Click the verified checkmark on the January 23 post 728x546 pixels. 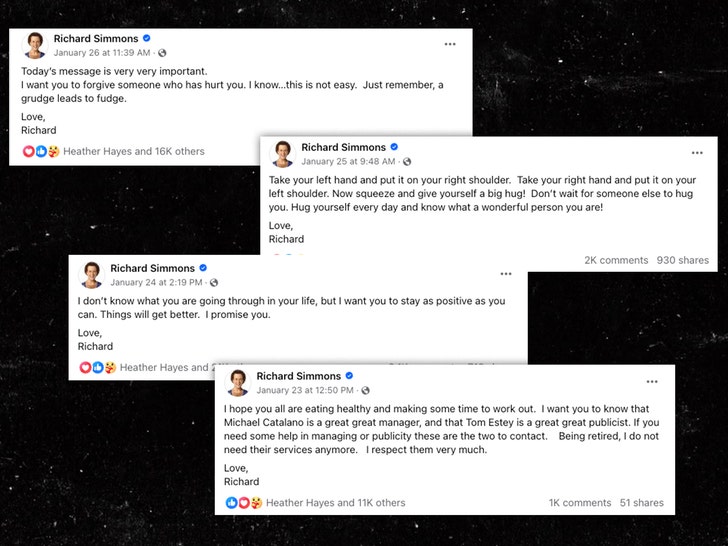[349, 376]
